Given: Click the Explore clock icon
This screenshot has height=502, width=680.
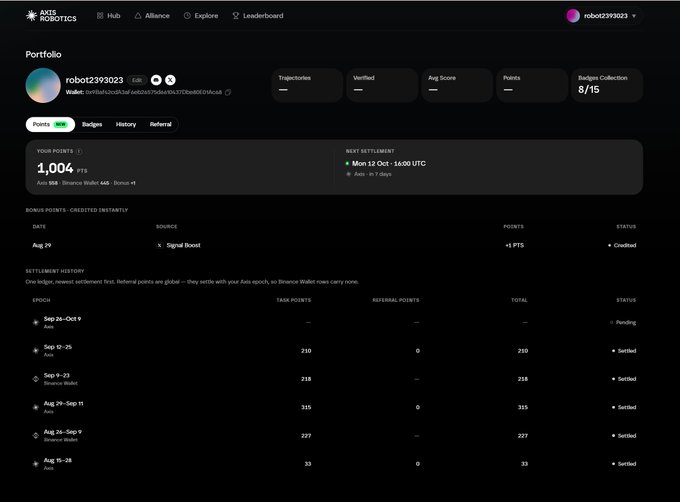Looking at the screenshot, I should [x=187, y=16].
